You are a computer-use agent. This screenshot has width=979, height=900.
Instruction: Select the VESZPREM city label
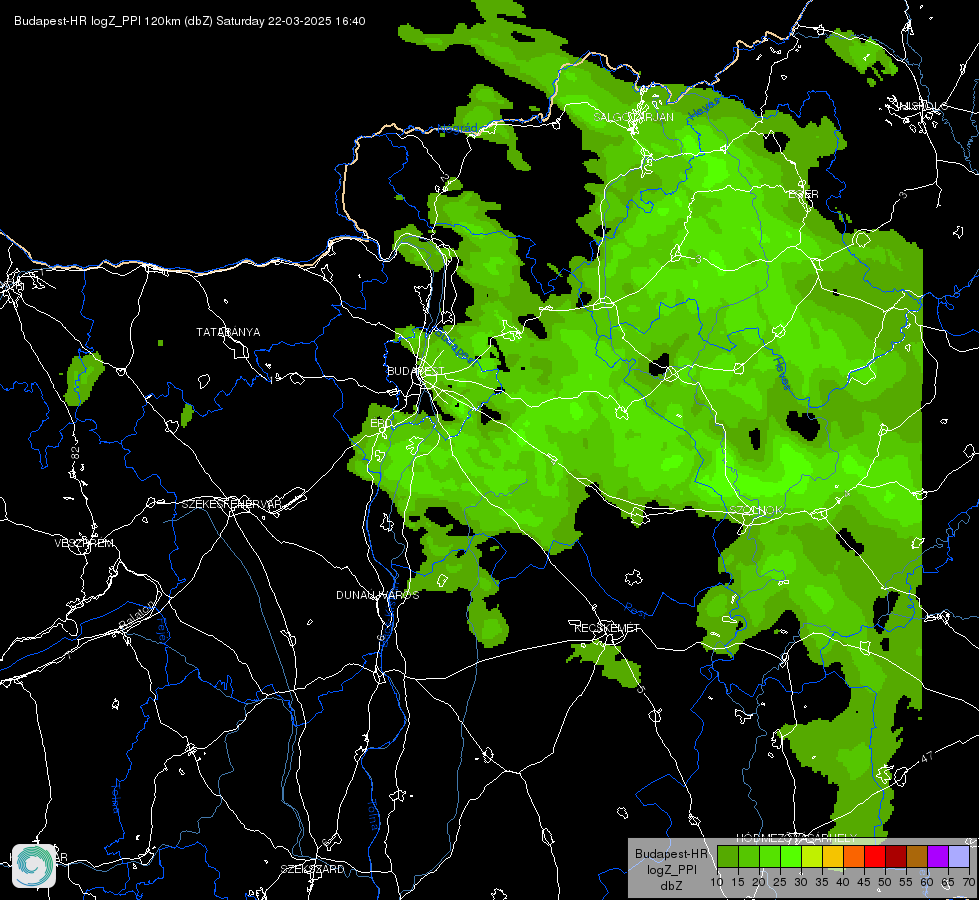pos(84,543)
